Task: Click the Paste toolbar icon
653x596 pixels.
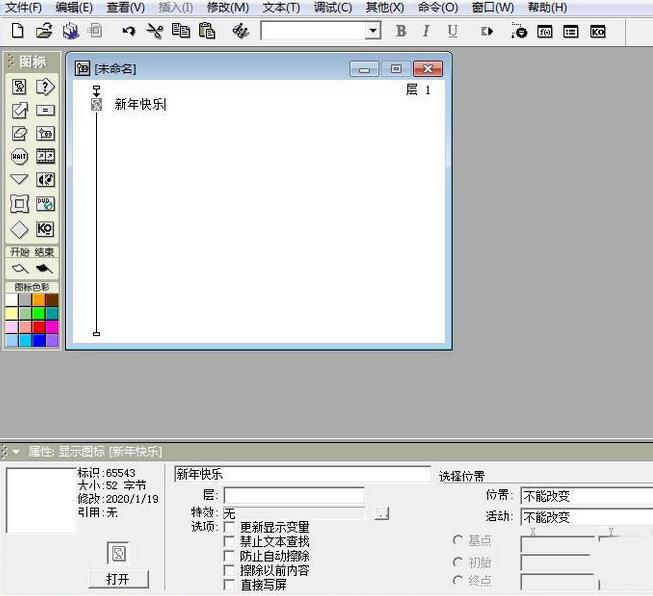Action: (x=207, y=31)
